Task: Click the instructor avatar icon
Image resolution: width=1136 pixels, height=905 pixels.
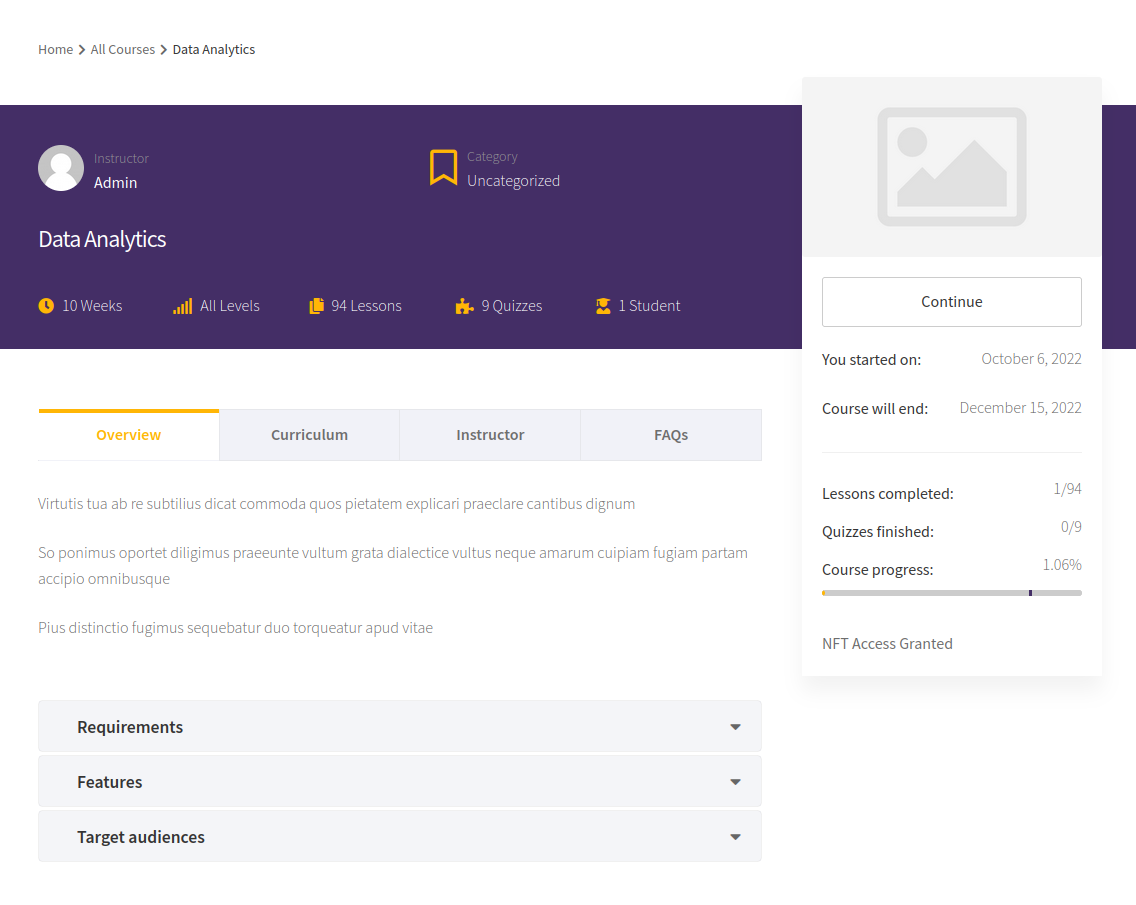Action: (x=61, y=168)
